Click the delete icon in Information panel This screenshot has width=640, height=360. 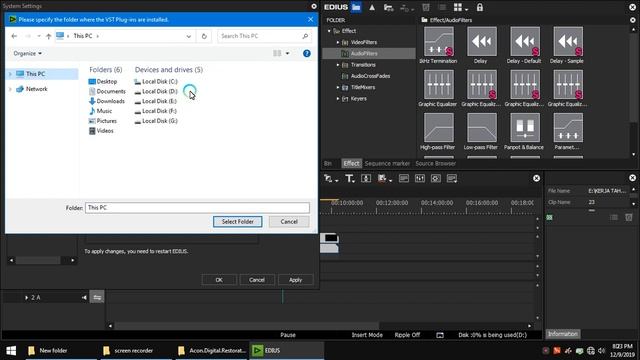[629, 218]
